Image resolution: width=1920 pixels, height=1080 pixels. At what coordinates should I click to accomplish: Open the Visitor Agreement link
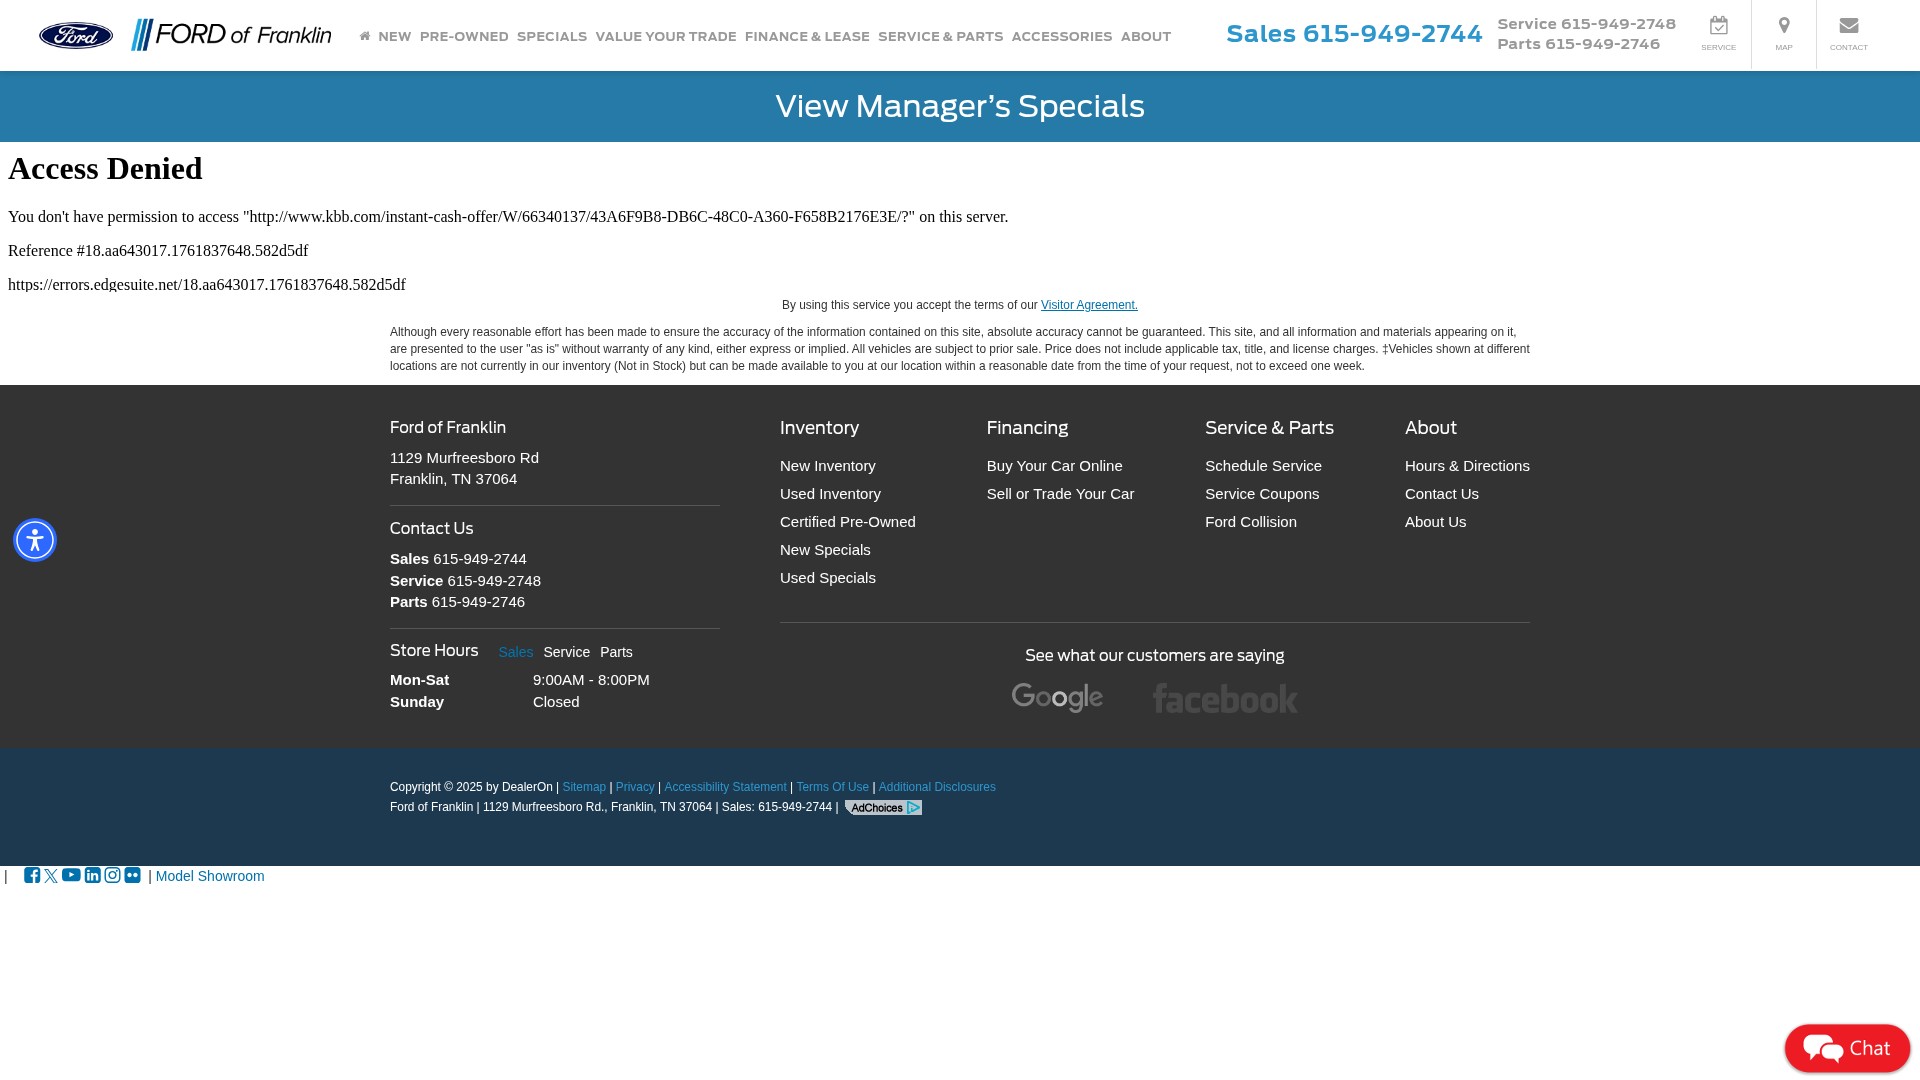click(1089, 305)
